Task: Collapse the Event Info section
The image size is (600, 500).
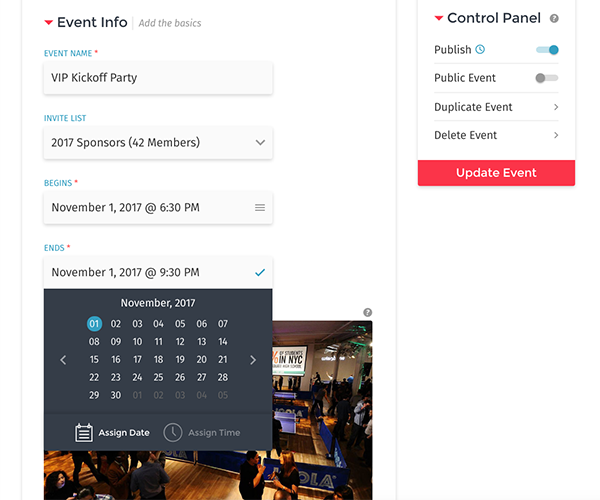Action: pos(49,23)
